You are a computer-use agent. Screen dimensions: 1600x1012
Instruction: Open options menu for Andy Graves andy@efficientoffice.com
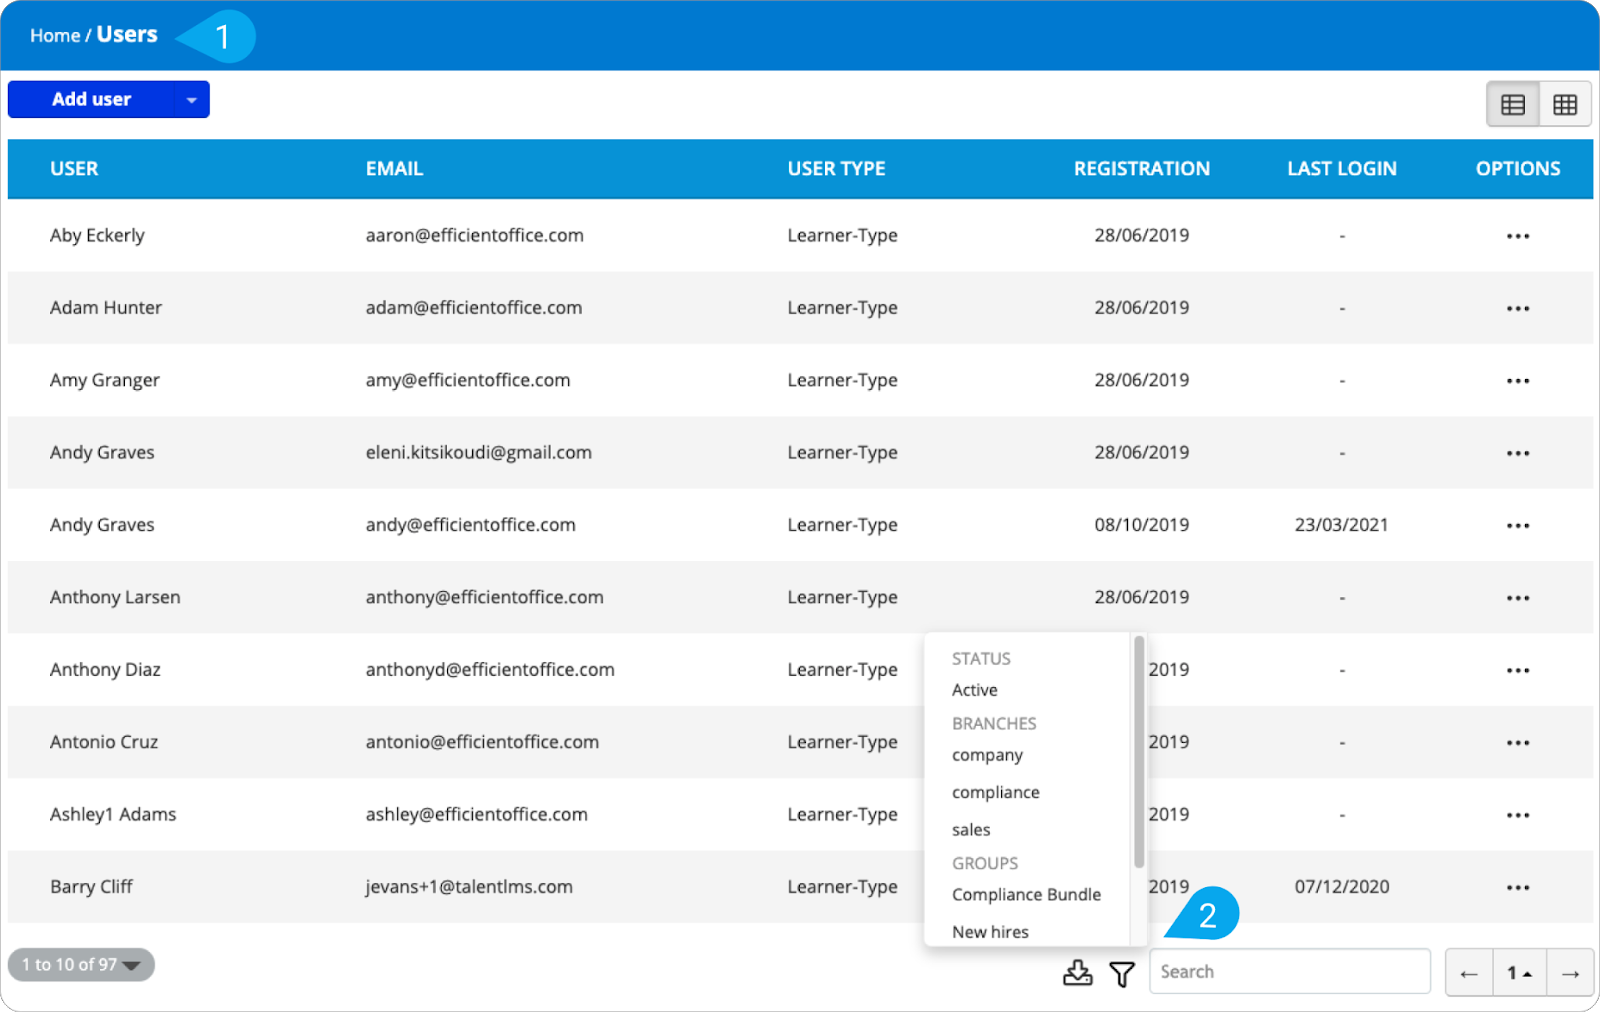(x=1517, y=526)
